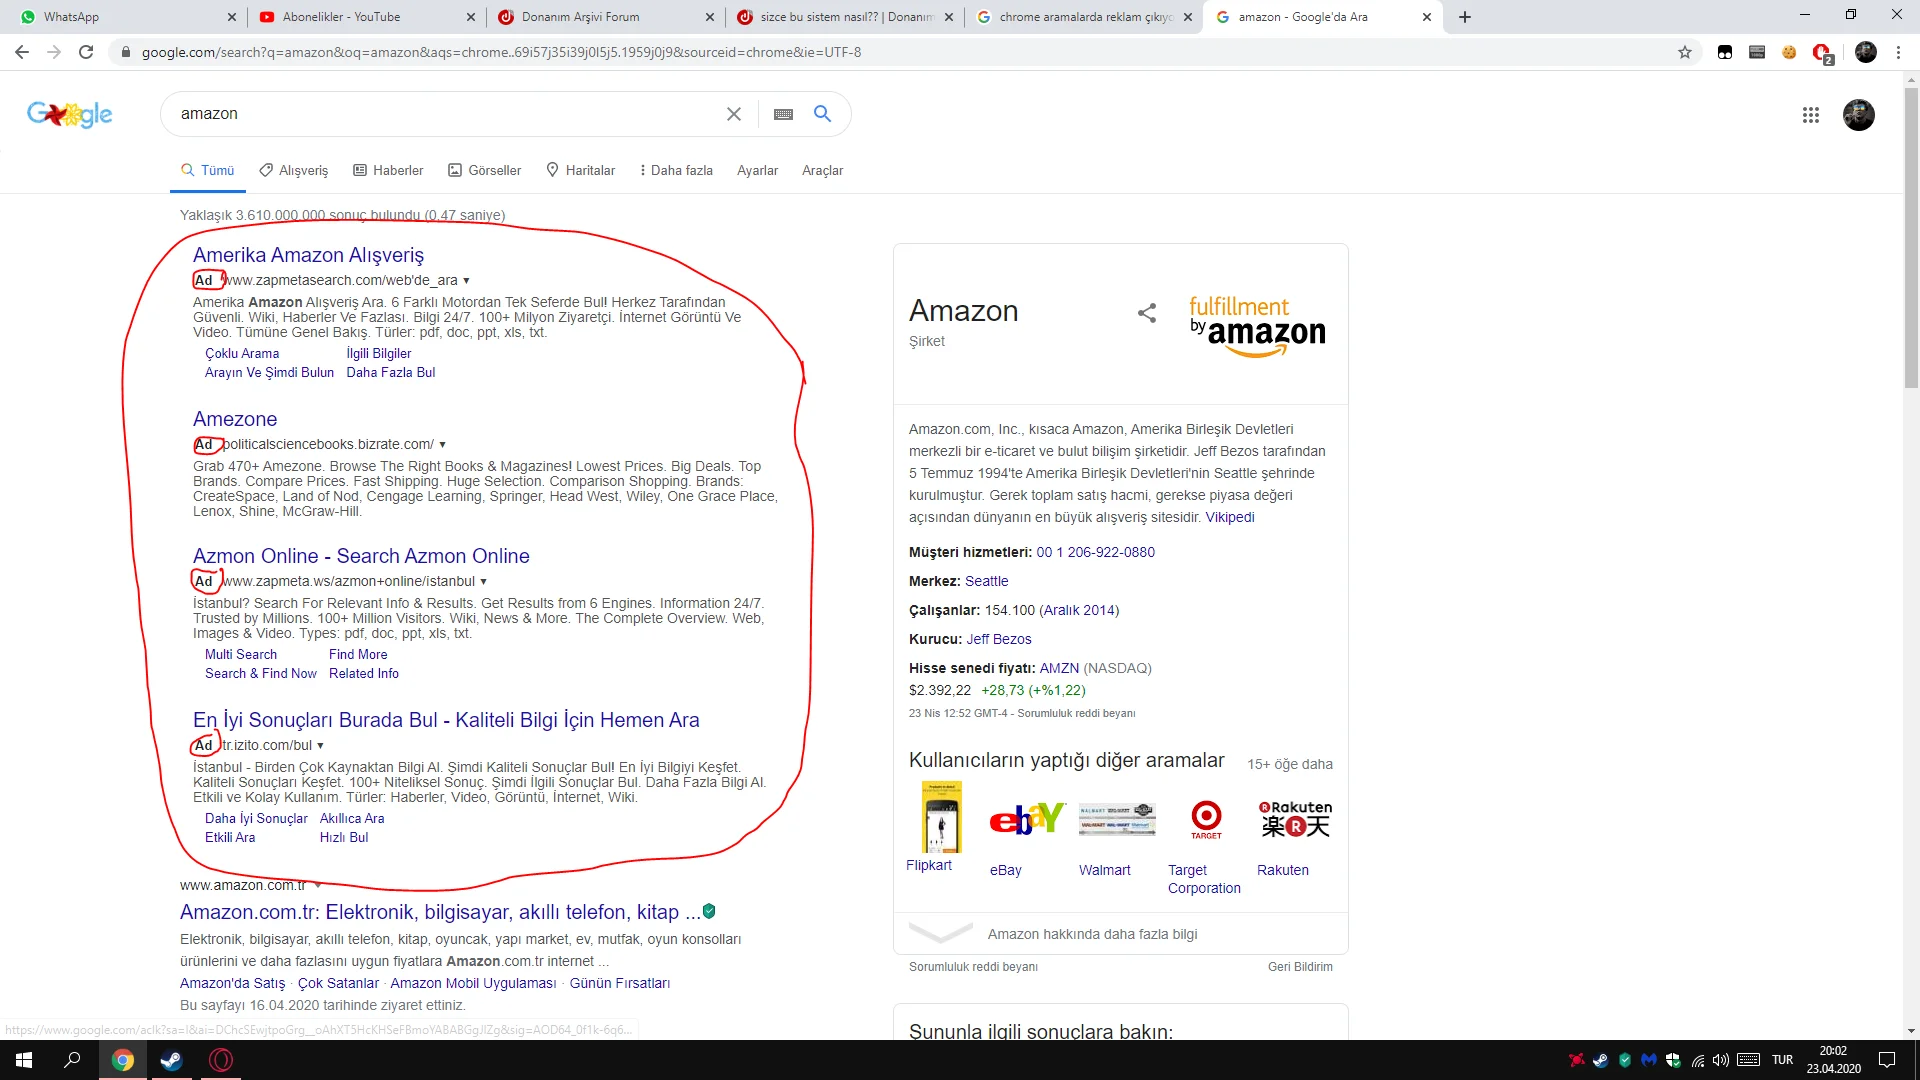This screenshot has width=1920, height=1080.
Task: Click the Google profile avatar
Action: pos(1859,115)
